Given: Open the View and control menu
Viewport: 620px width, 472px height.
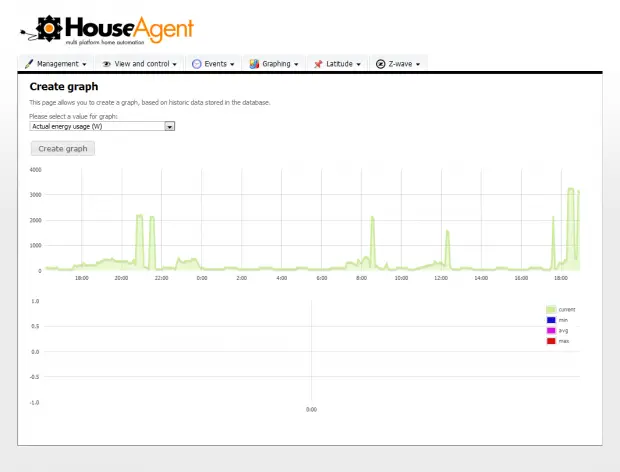Looking at the screenshot, I should (x=139, y=64).
